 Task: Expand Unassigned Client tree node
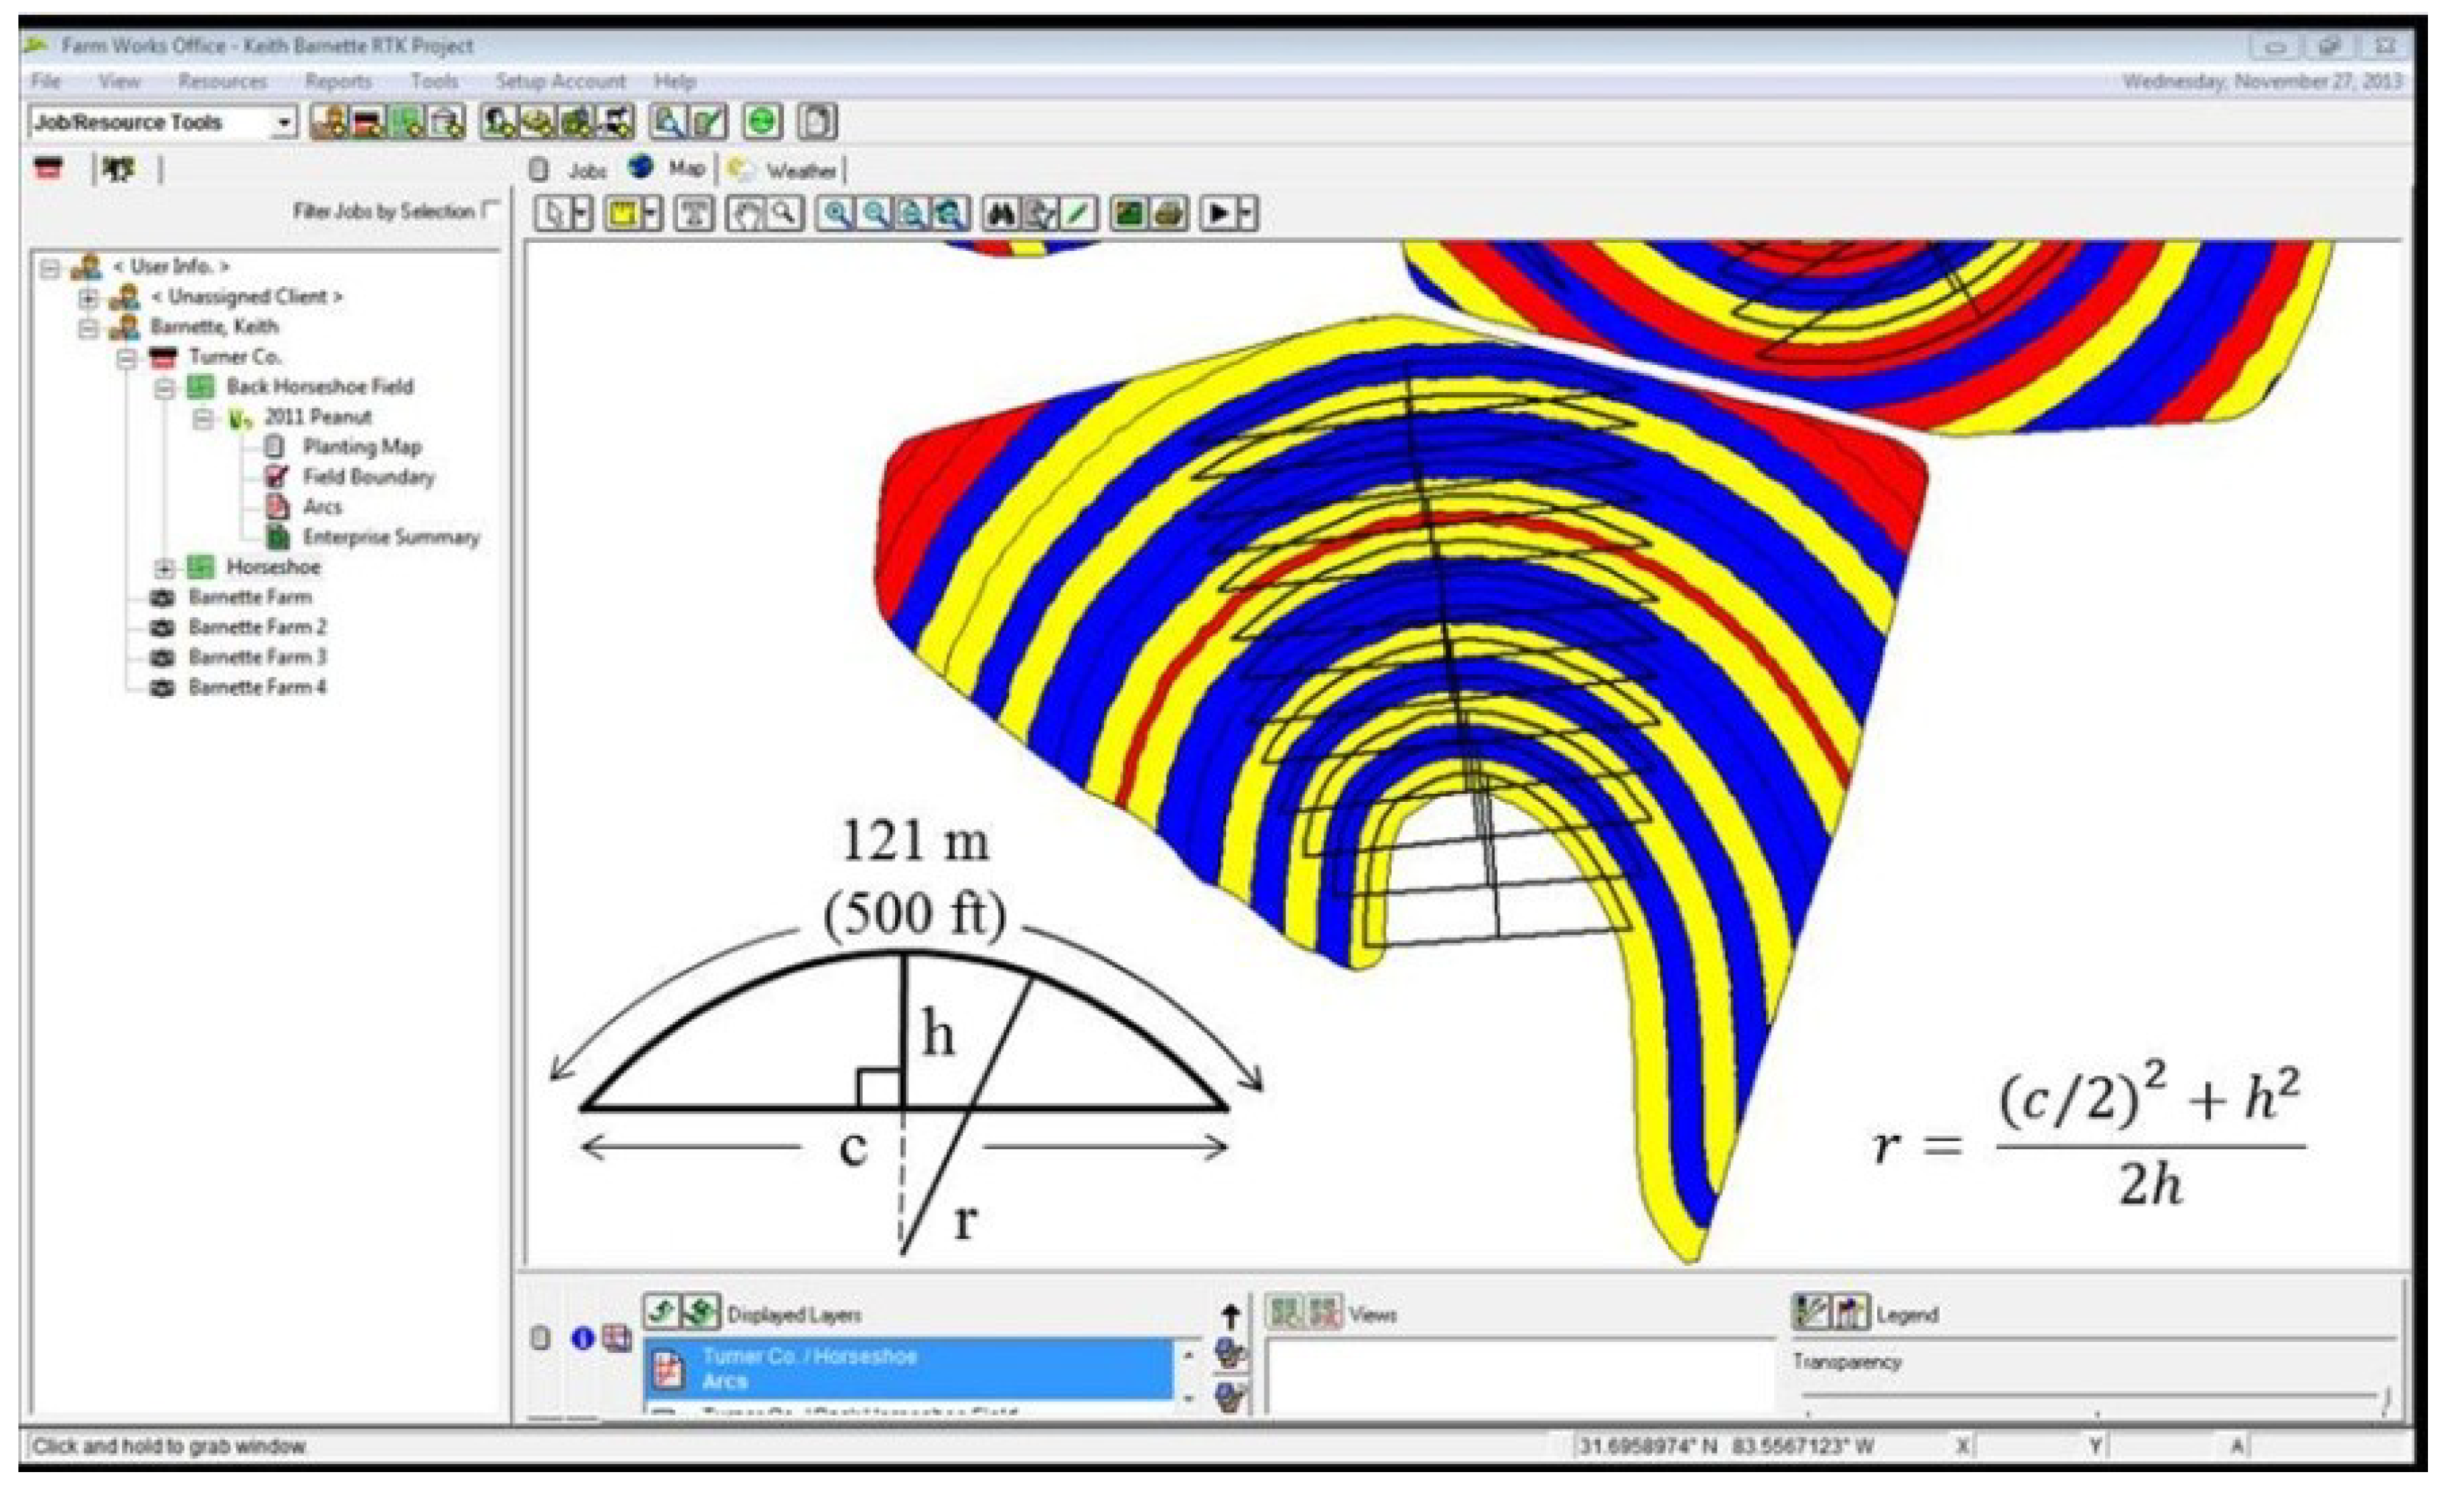coord(88,298)
